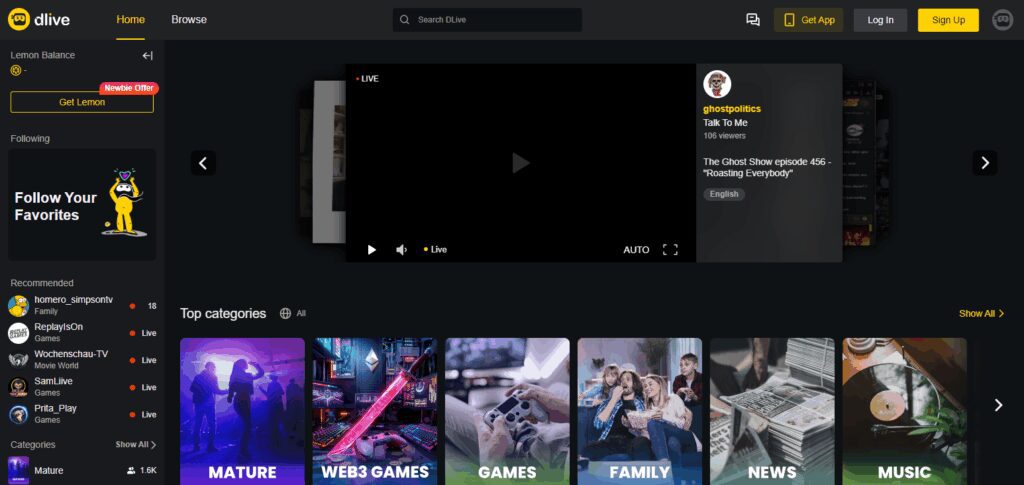Click the Prita_Play avatar icon
The image size is (1024, 485).
tap(18, 415)
